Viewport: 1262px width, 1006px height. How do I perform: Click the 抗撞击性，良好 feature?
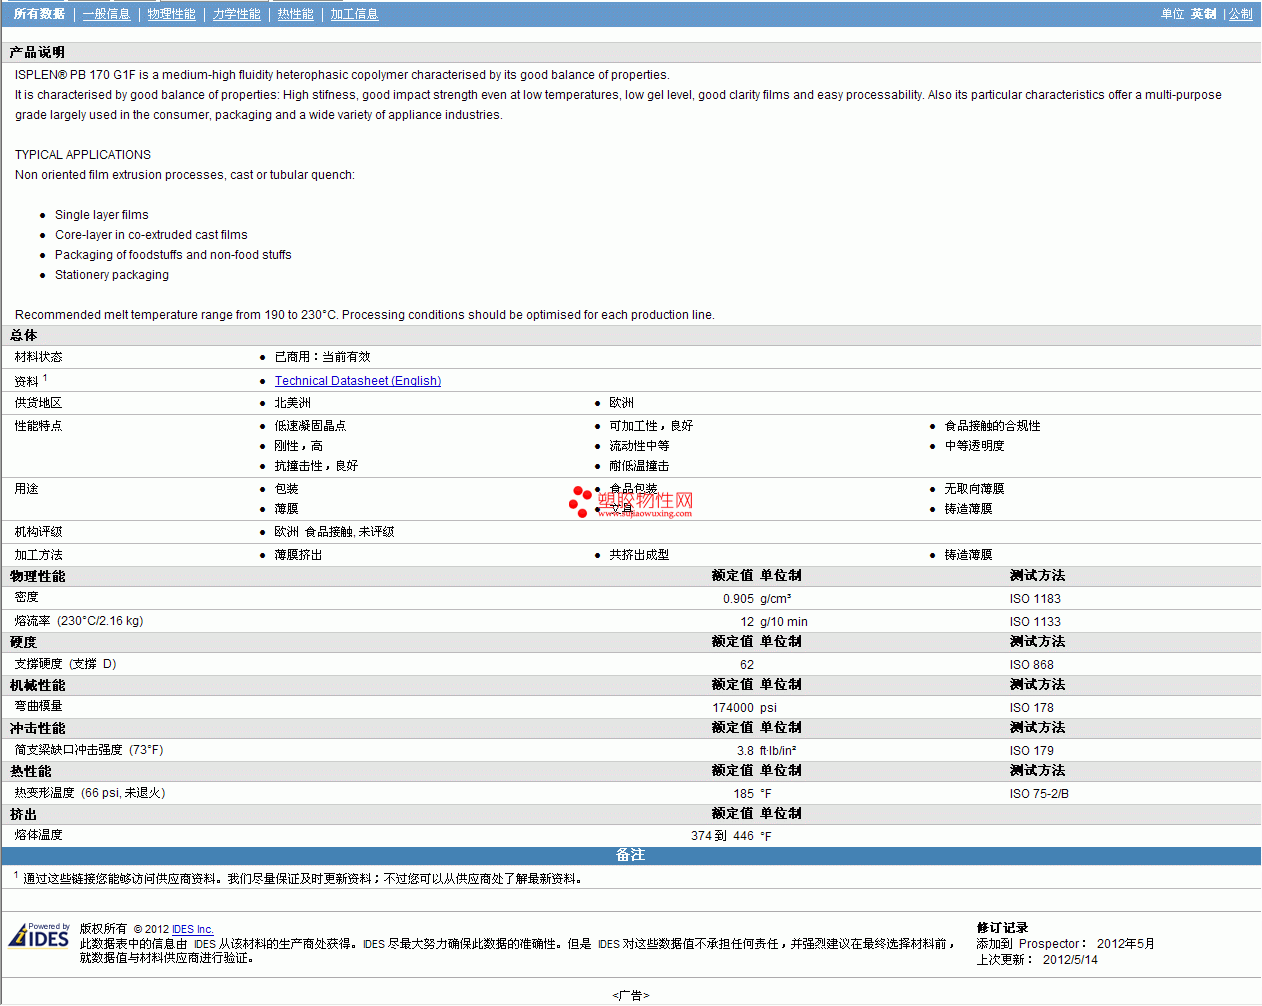point(316,466)
